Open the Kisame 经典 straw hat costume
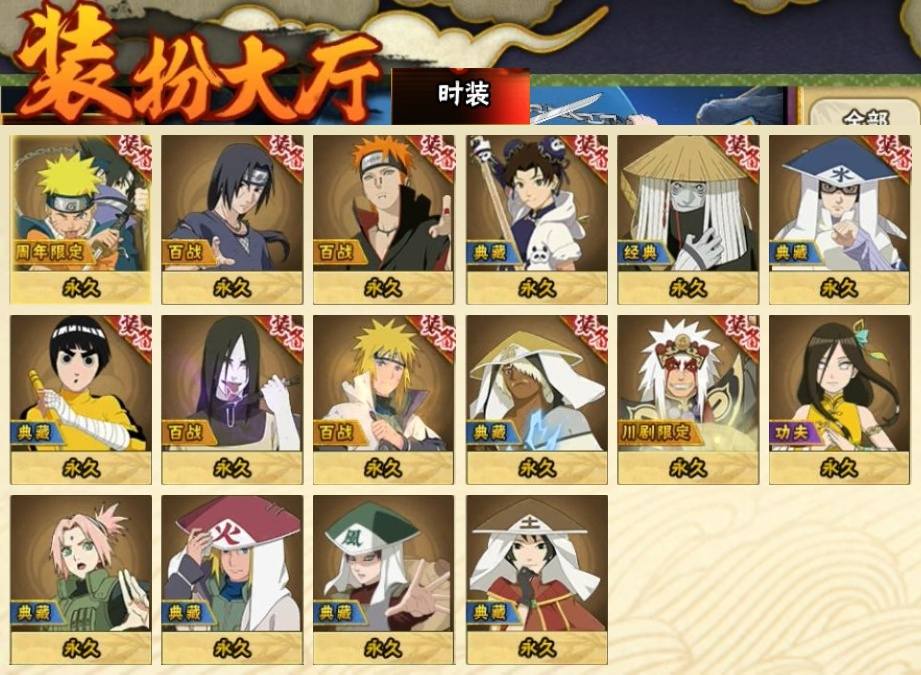 pos(688,220)
